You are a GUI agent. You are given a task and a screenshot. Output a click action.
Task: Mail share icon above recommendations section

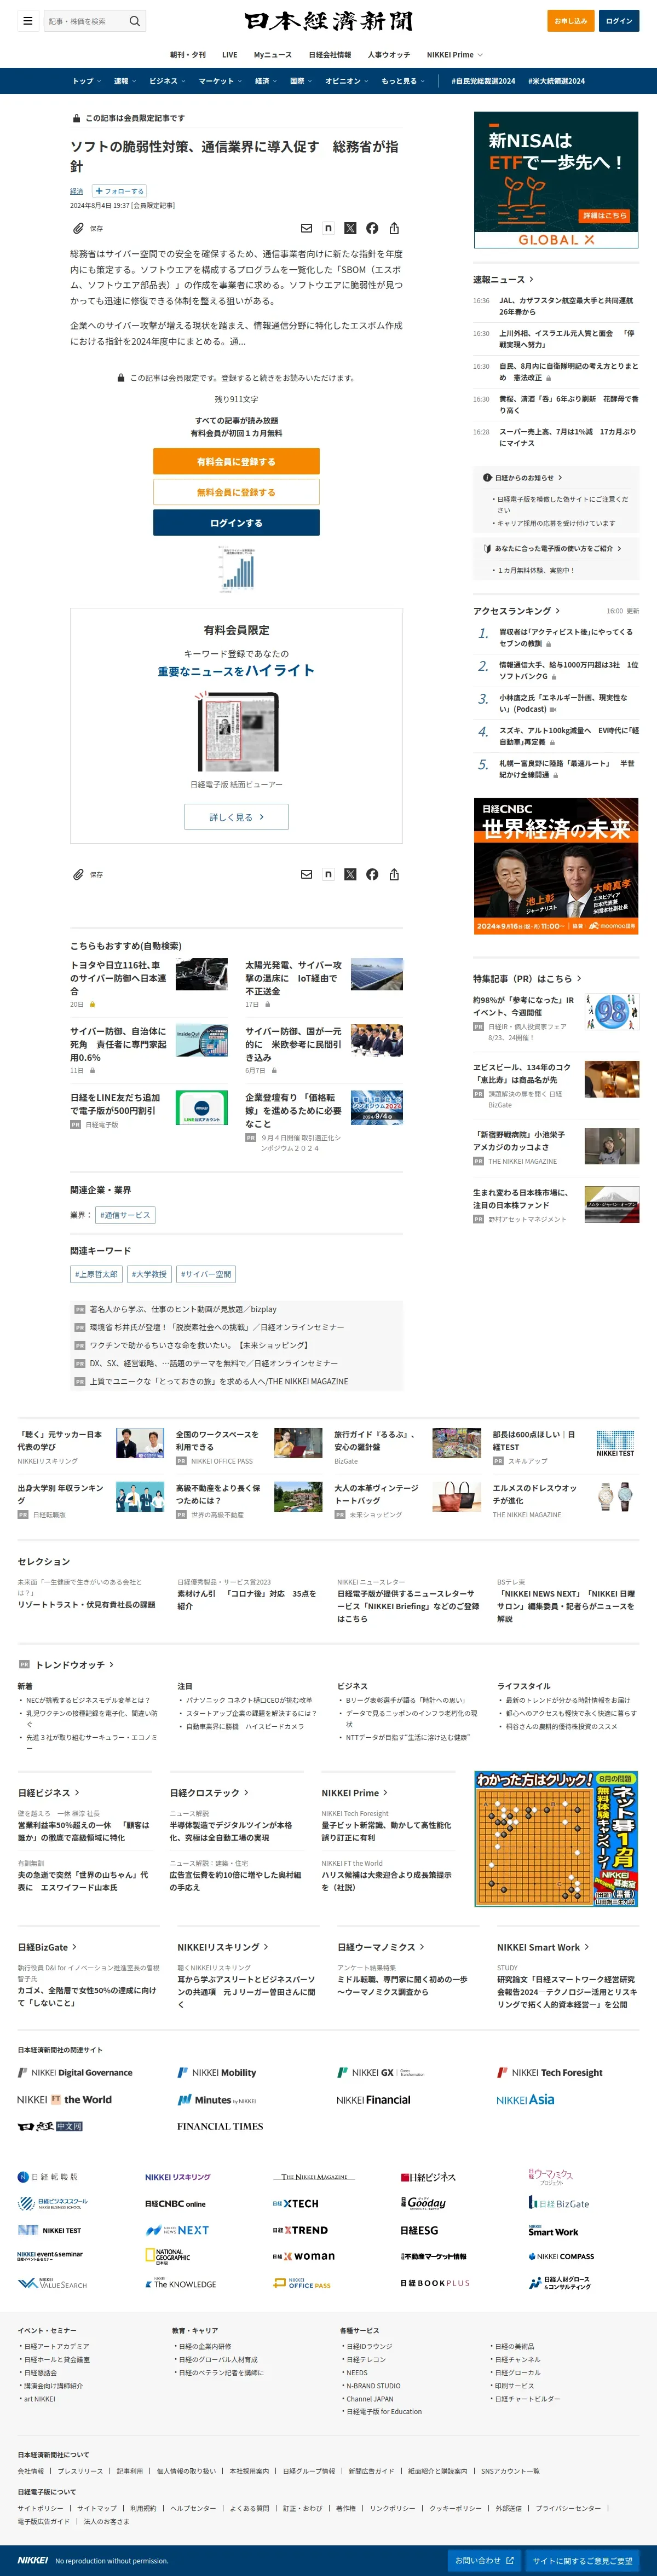click(x=306, y=874)
